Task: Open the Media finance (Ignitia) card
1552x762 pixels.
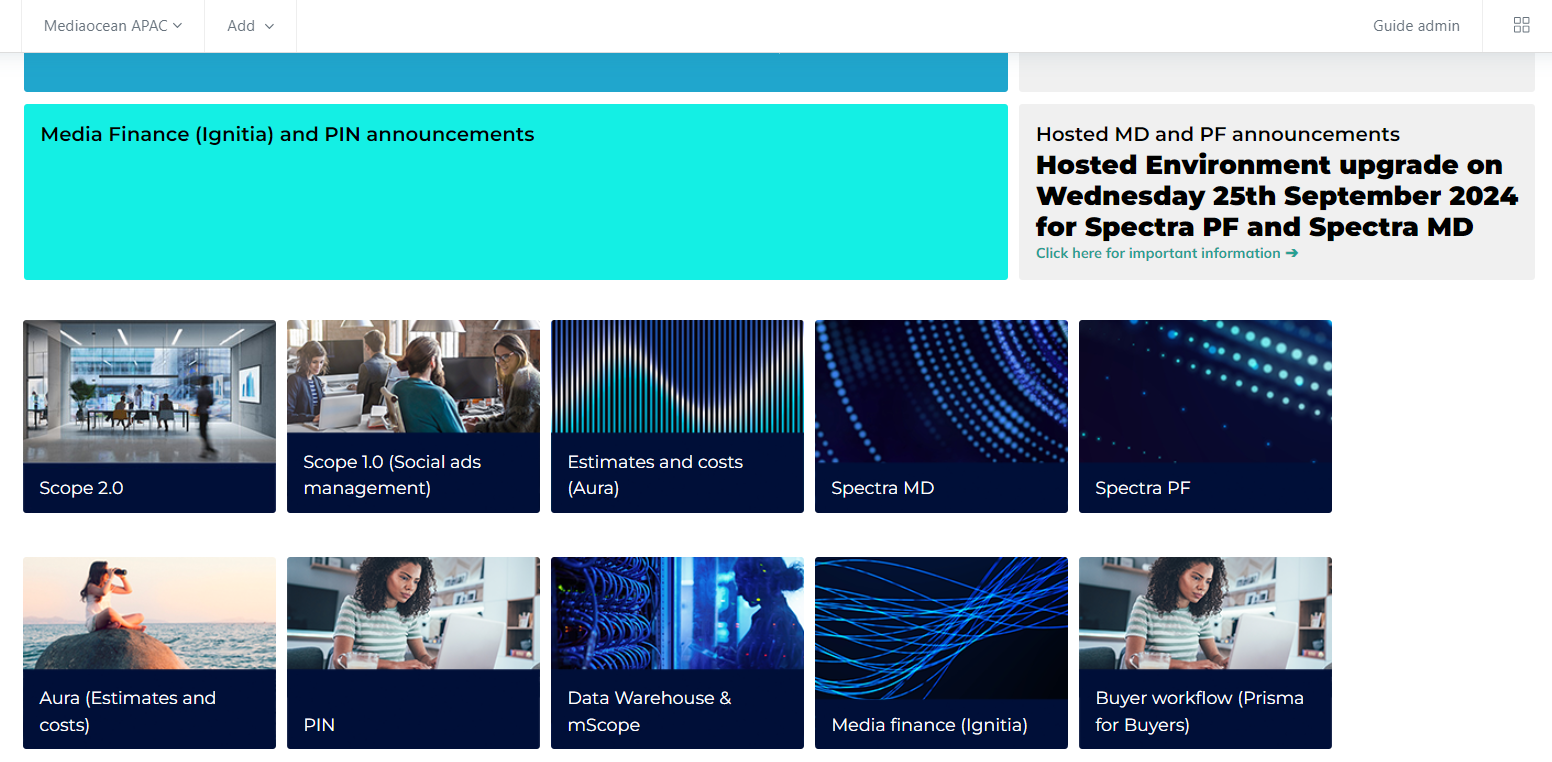Action: tap(941, 652)
